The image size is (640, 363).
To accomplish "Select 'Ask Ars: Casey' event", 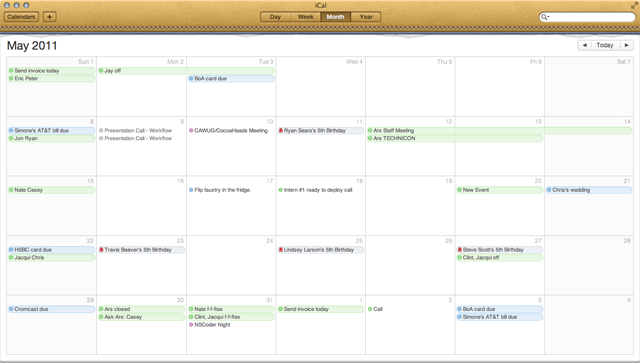I will click(x=141, y=317).
